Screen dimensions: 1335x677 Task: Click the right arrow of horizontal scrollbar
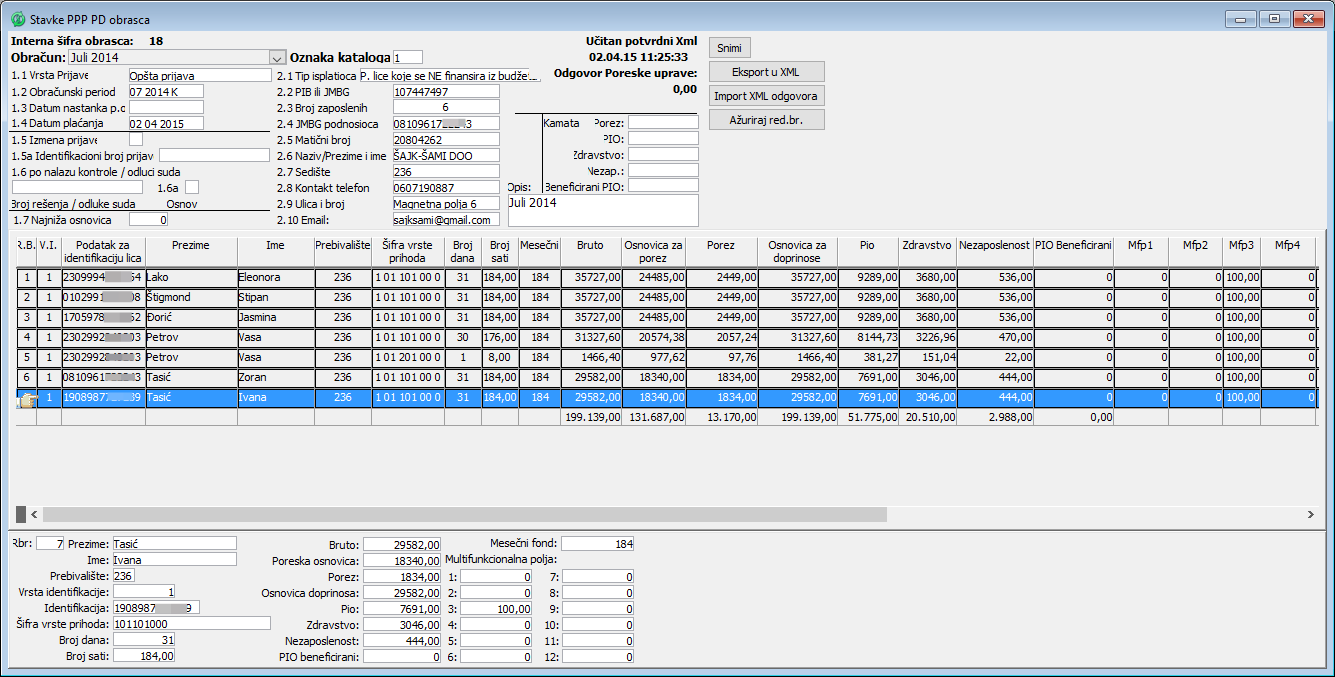tap(1311, 514)
